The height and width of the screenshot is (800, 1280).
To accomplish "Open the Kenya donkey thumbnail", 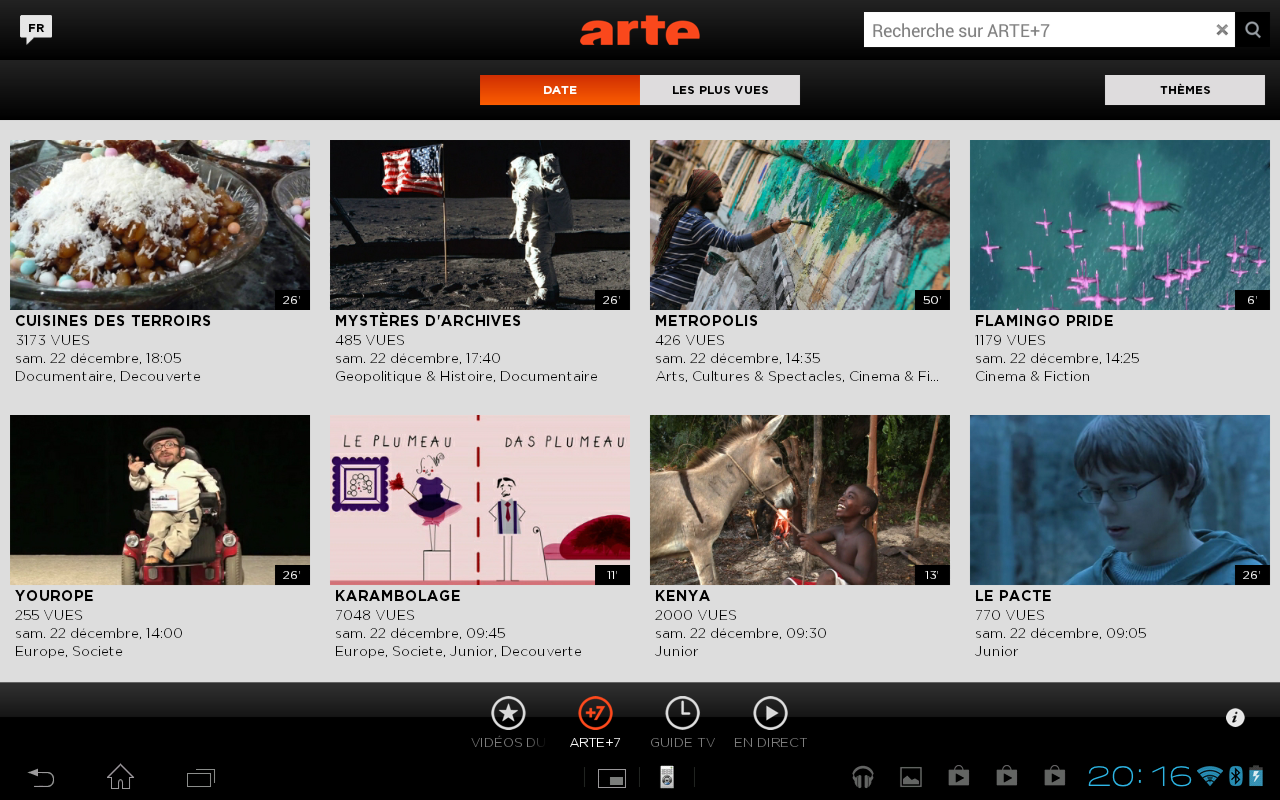I will coord(800,500).
